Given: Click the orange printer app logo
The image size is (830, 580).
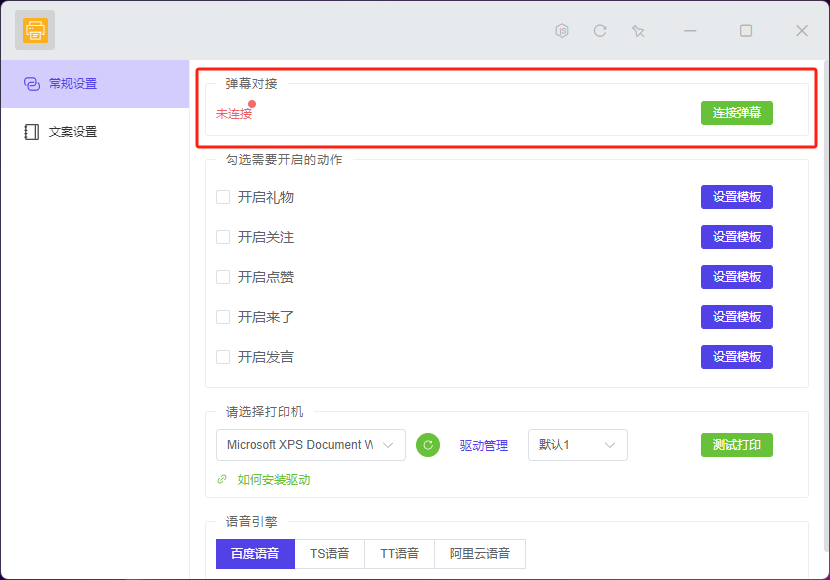Looking at the screenshot, I should [x=35, y=31].
